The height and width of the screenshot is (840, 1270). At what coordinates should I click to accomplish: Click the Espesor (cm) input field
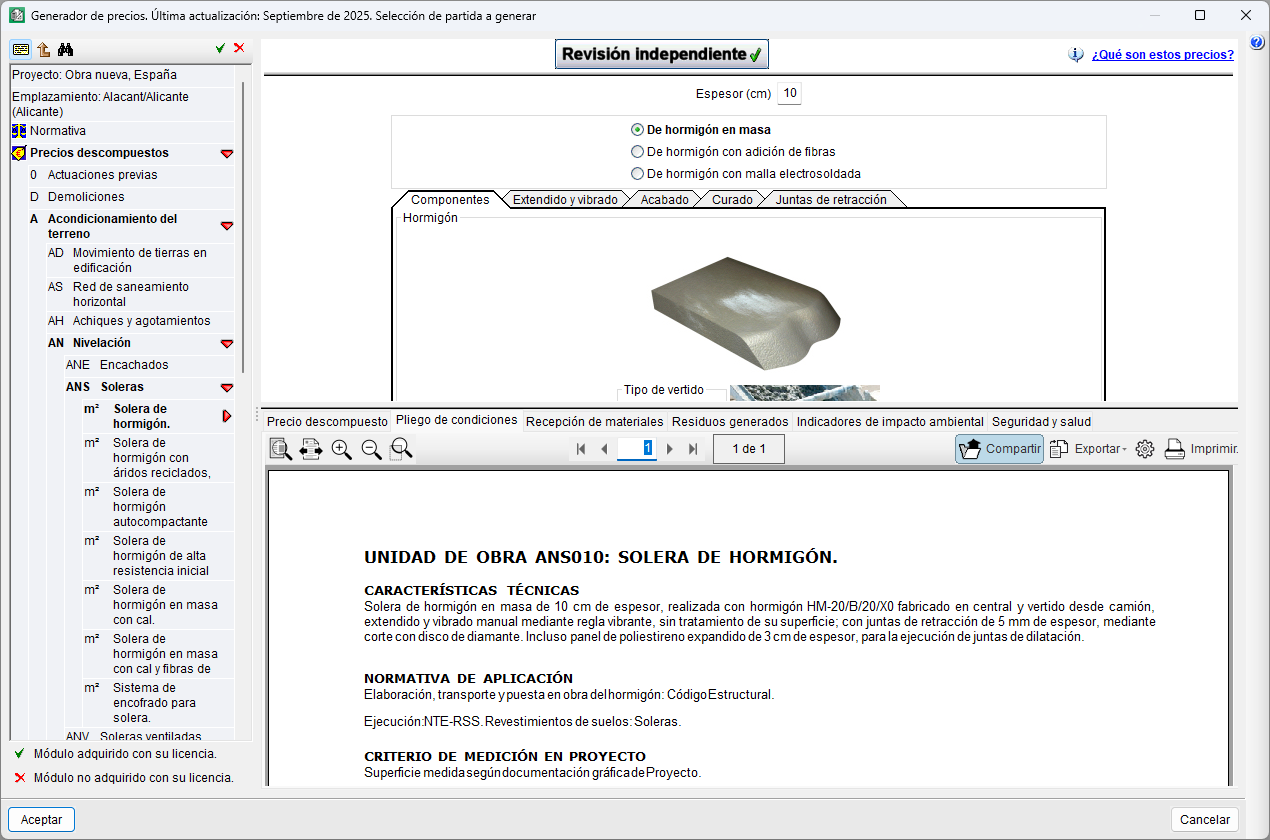789,94
